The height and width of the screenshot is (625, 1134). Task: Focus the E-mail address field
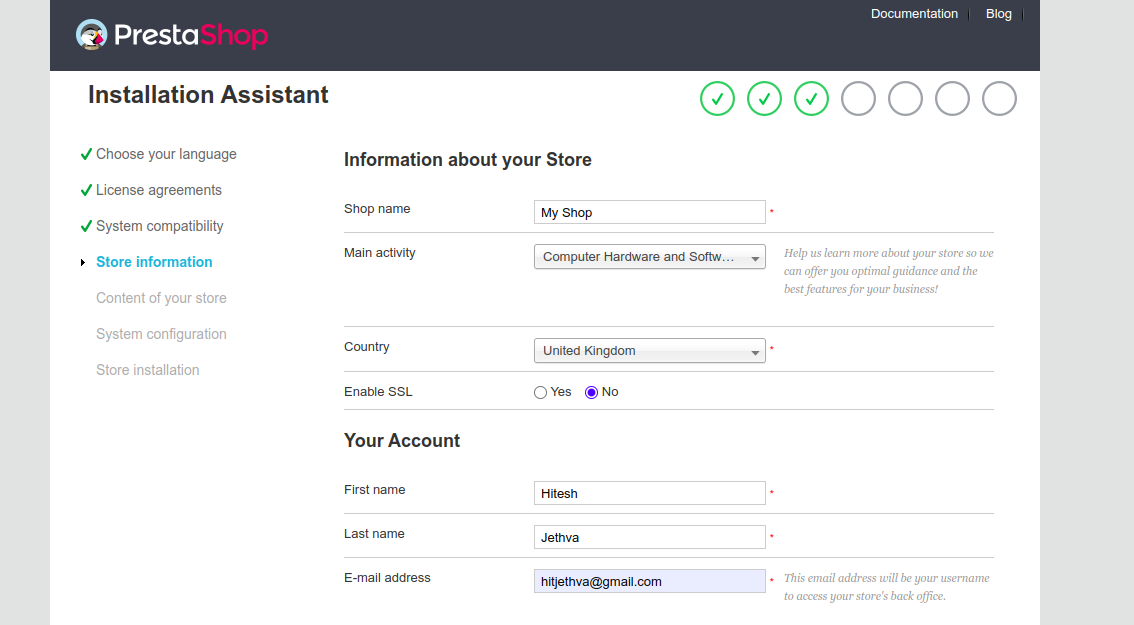pyautogui.click(x=649, y=581)
